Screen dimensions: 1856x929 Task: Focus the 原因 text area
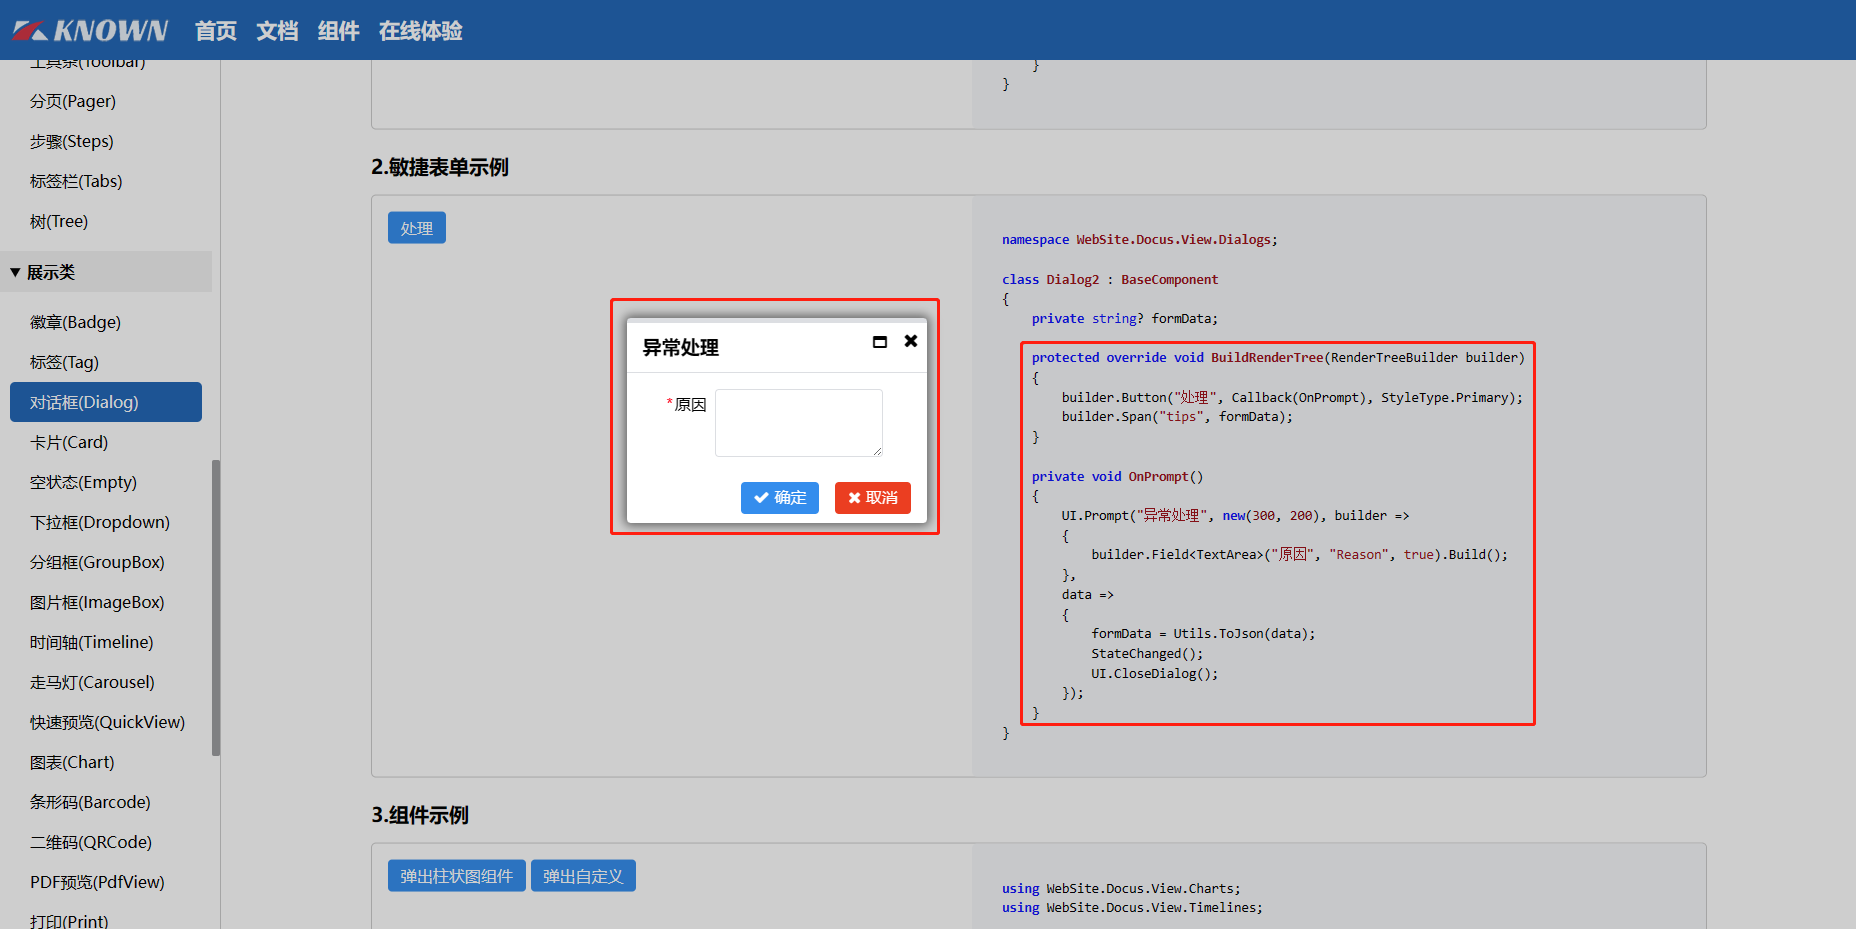pos(799,423)
